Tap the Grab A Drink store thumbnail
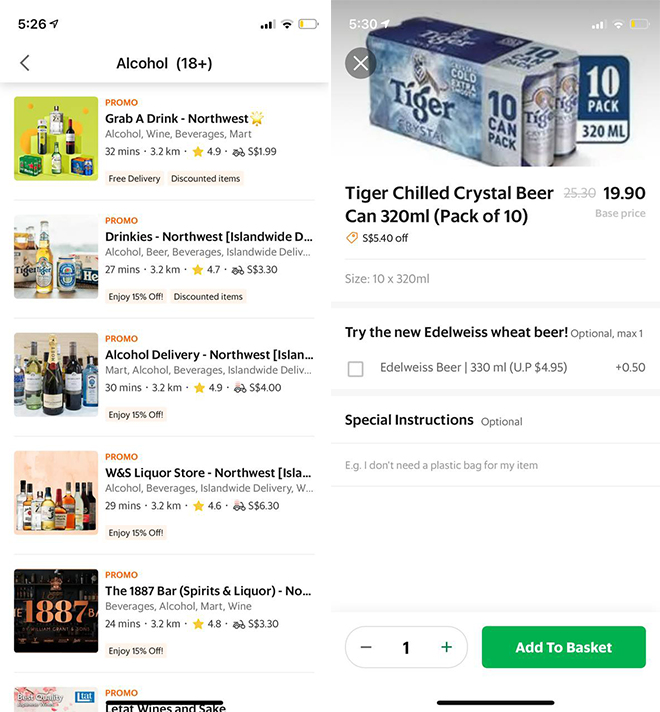The width and height of the screenshot is (660, 712). click(x=56, y=139)
